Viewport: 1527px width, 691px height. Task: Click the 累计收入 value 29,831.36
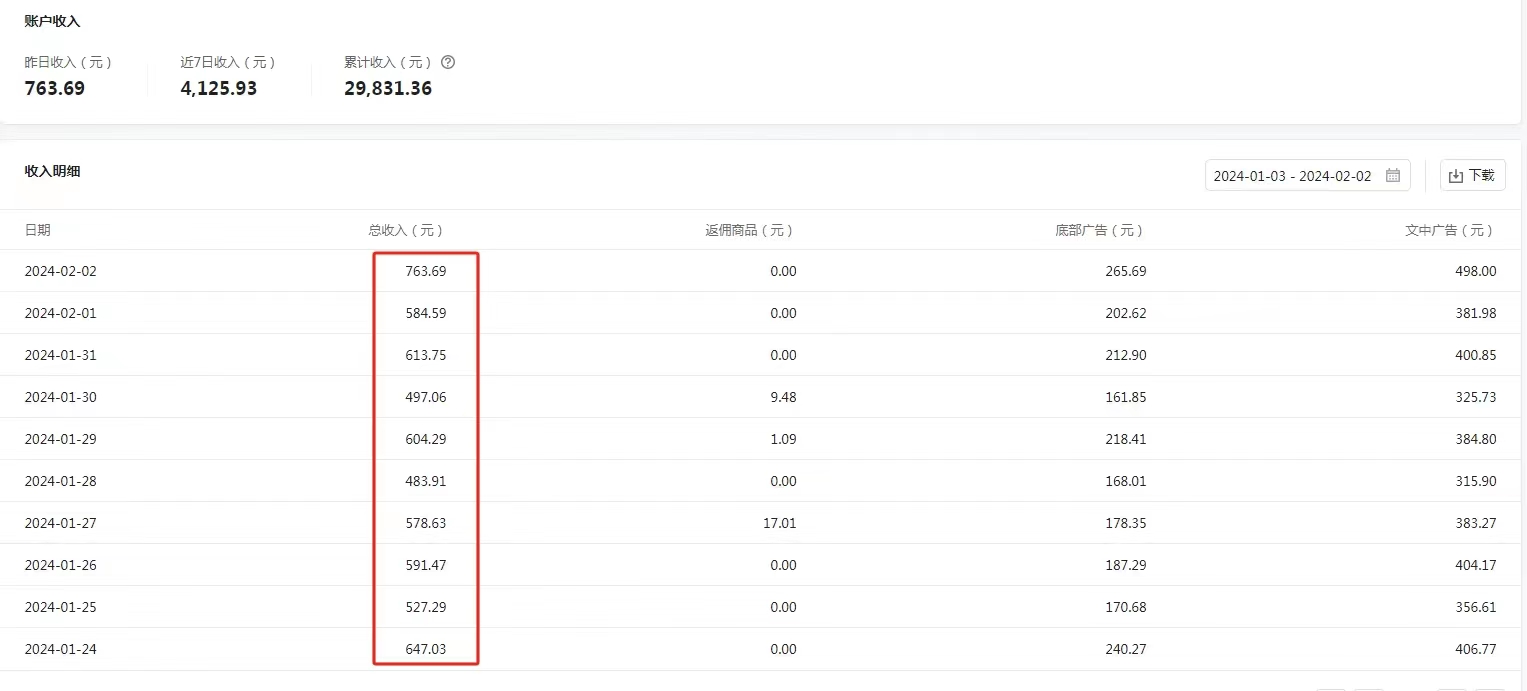(388, 88)
